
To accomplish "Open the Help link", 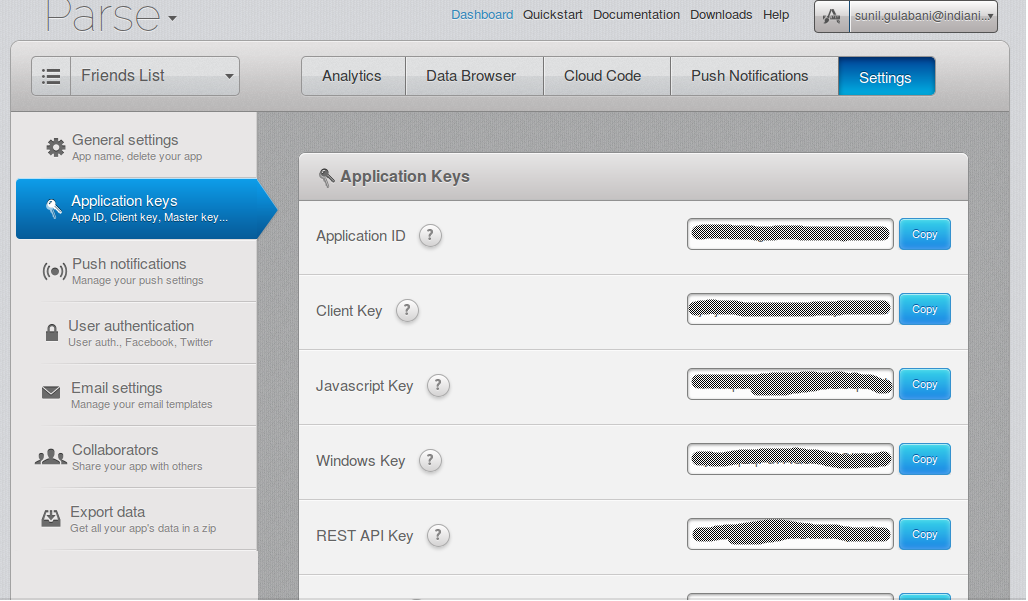I will tap(776, 14).
